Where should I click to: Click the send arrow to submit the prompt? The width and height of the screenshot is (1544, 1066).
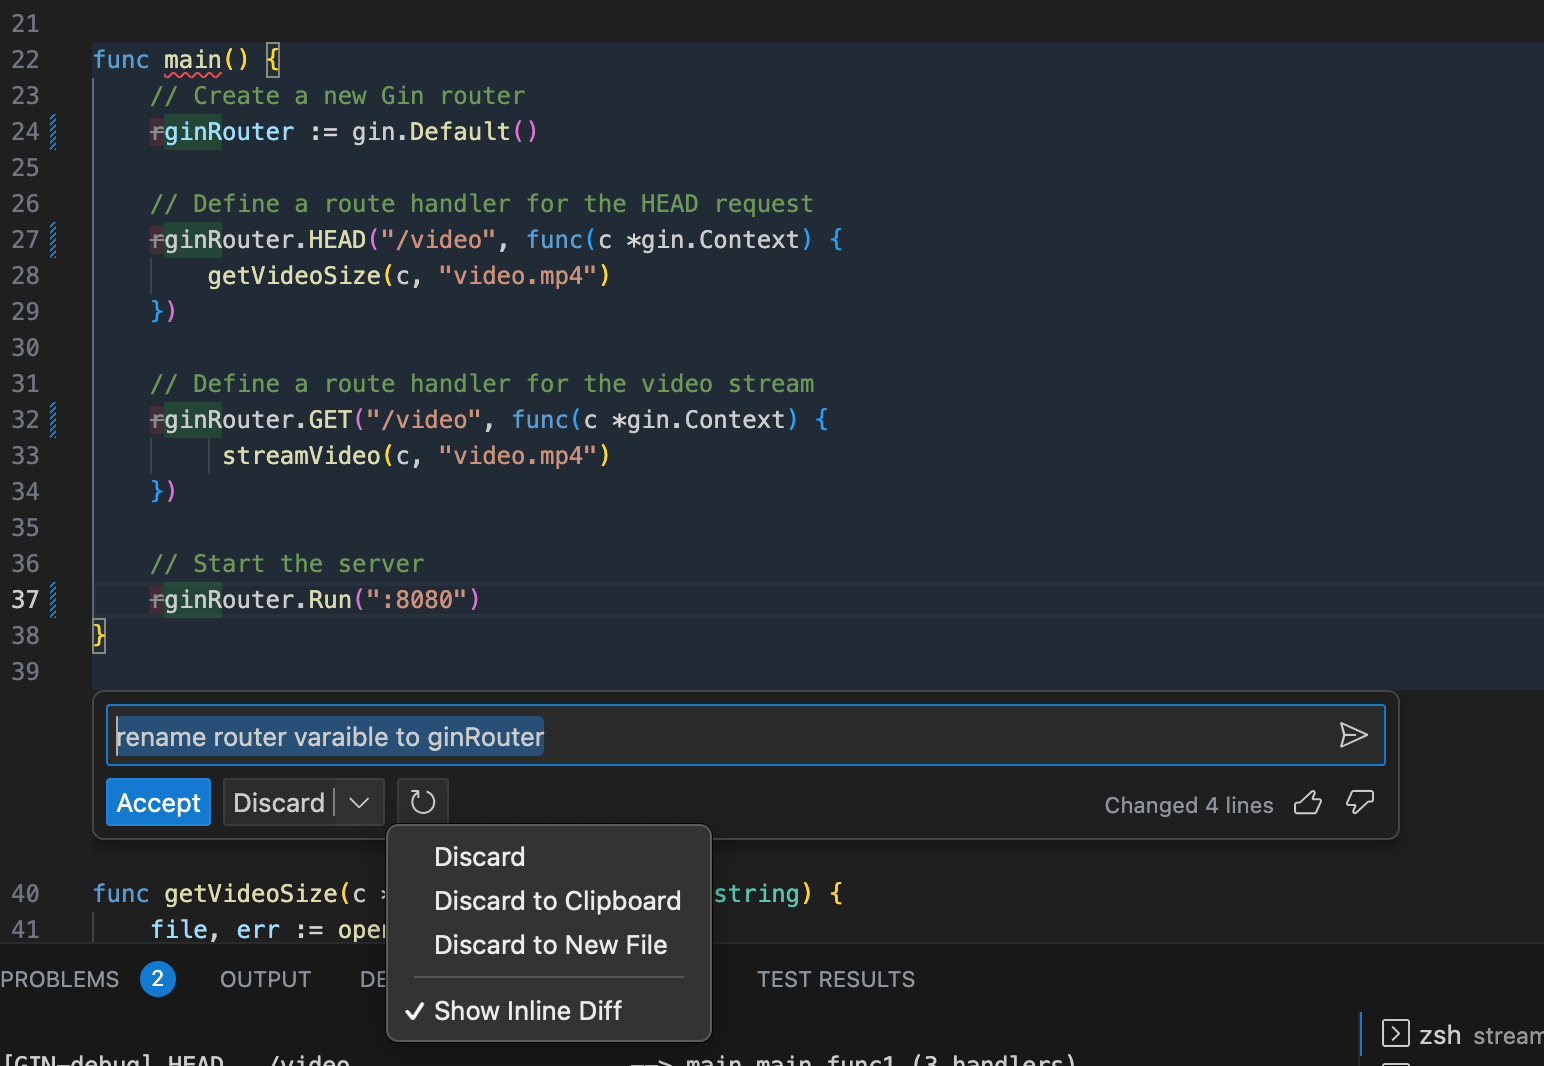1355,735
